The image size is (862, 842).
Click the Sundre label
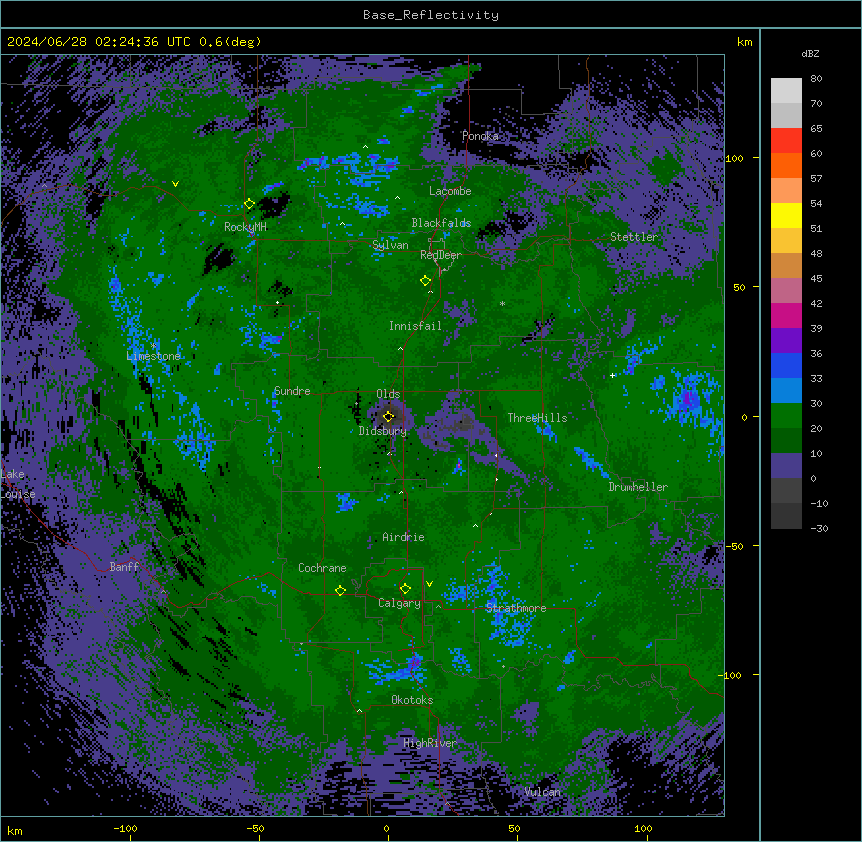tap(292, 391)
